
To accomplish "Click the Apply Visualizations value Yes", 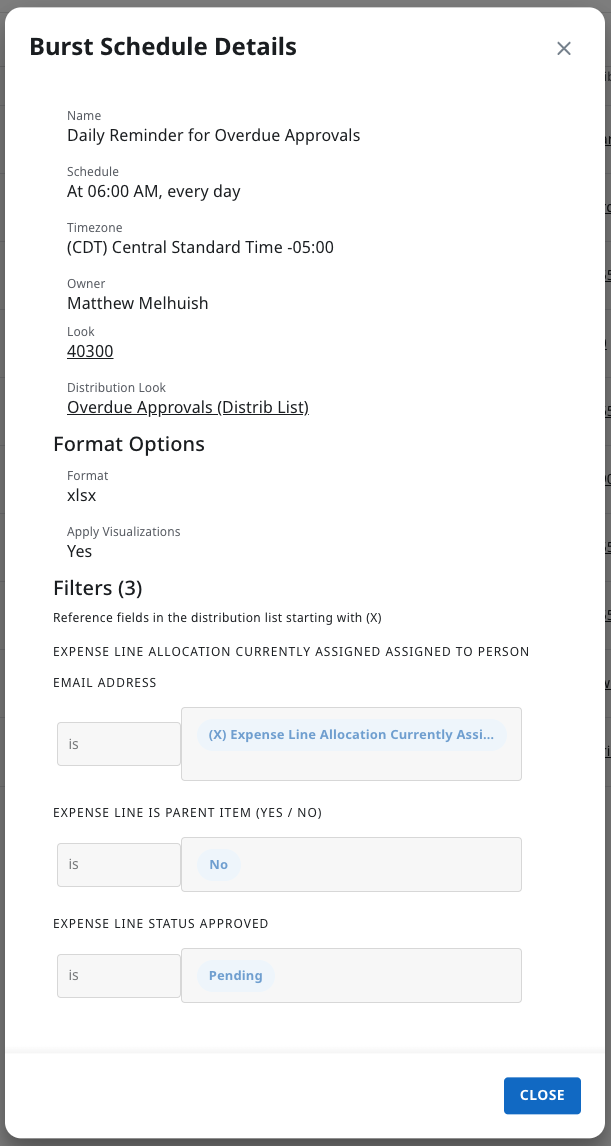I will coord(79,551).
